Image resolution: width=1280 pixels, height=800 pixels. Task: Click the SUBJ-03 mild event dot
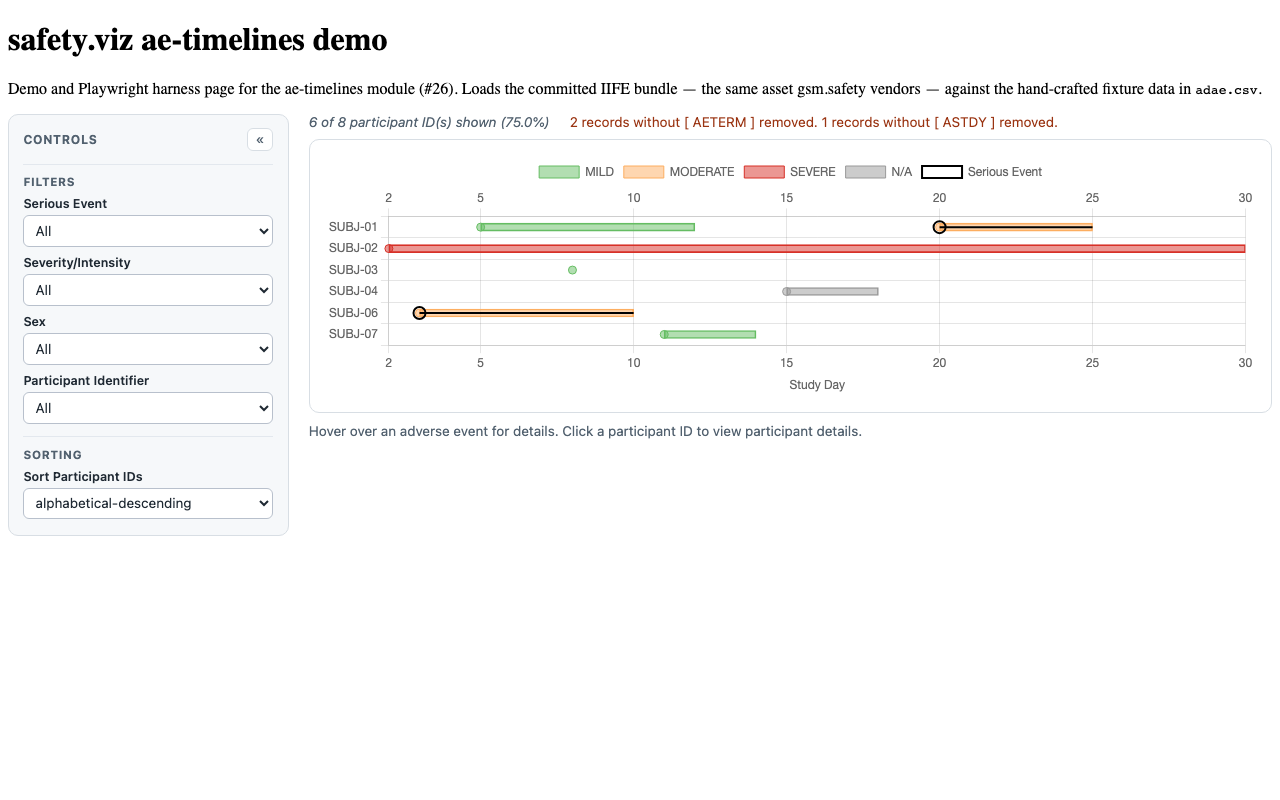(x=572, y=270)
